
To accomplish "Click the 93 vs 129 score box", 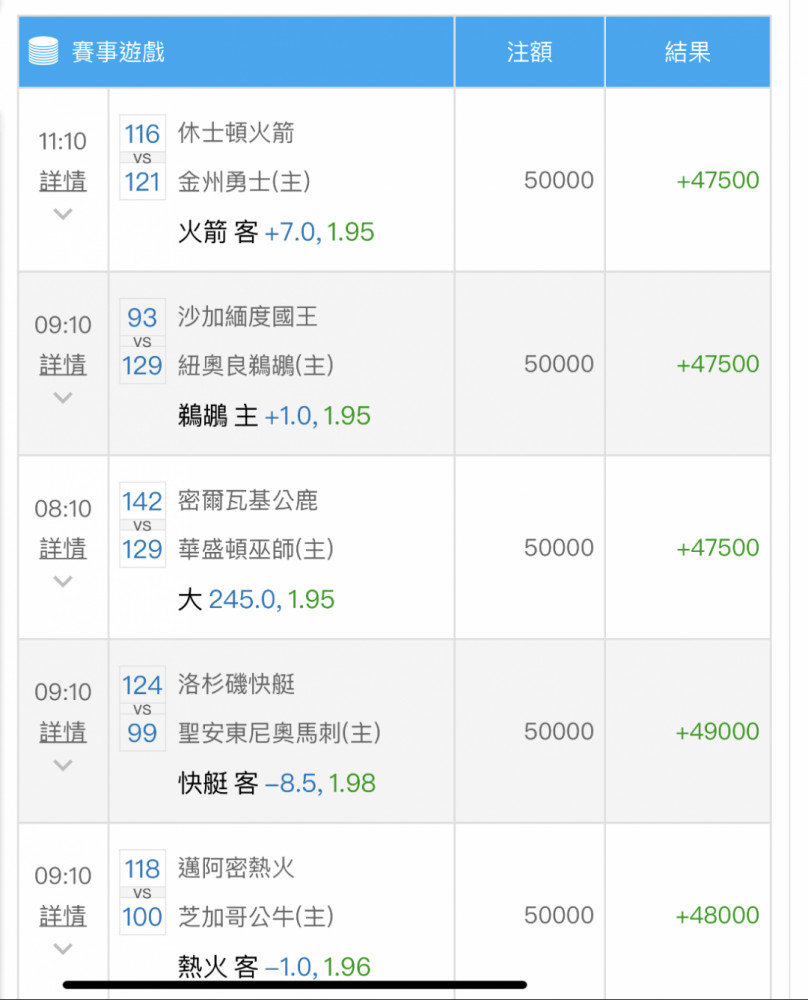I will [x=142, y=341].
